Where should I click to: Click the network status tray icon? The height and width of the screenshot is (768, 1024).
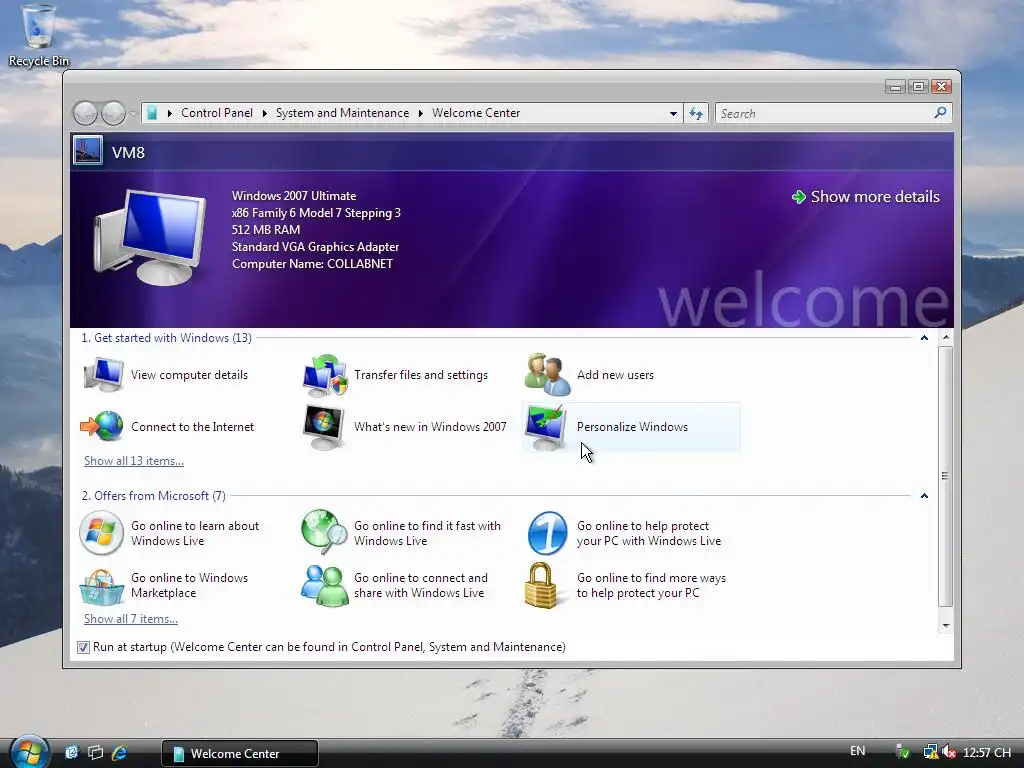tap(929, 752)
